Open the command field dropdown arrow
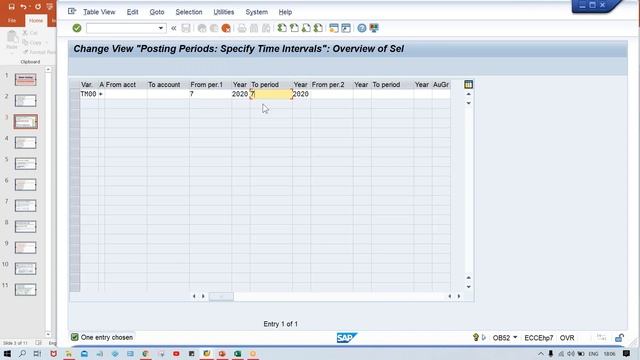640x360 pixels. (x=161, y=28)
